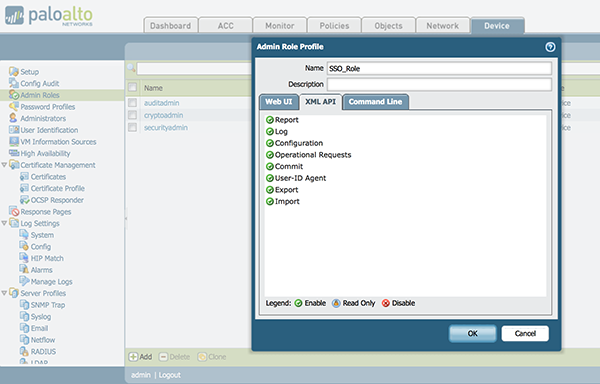Click the System log settings icon
Image resolution: width=600 pixels, height=384 pixels.
(24, 235)
